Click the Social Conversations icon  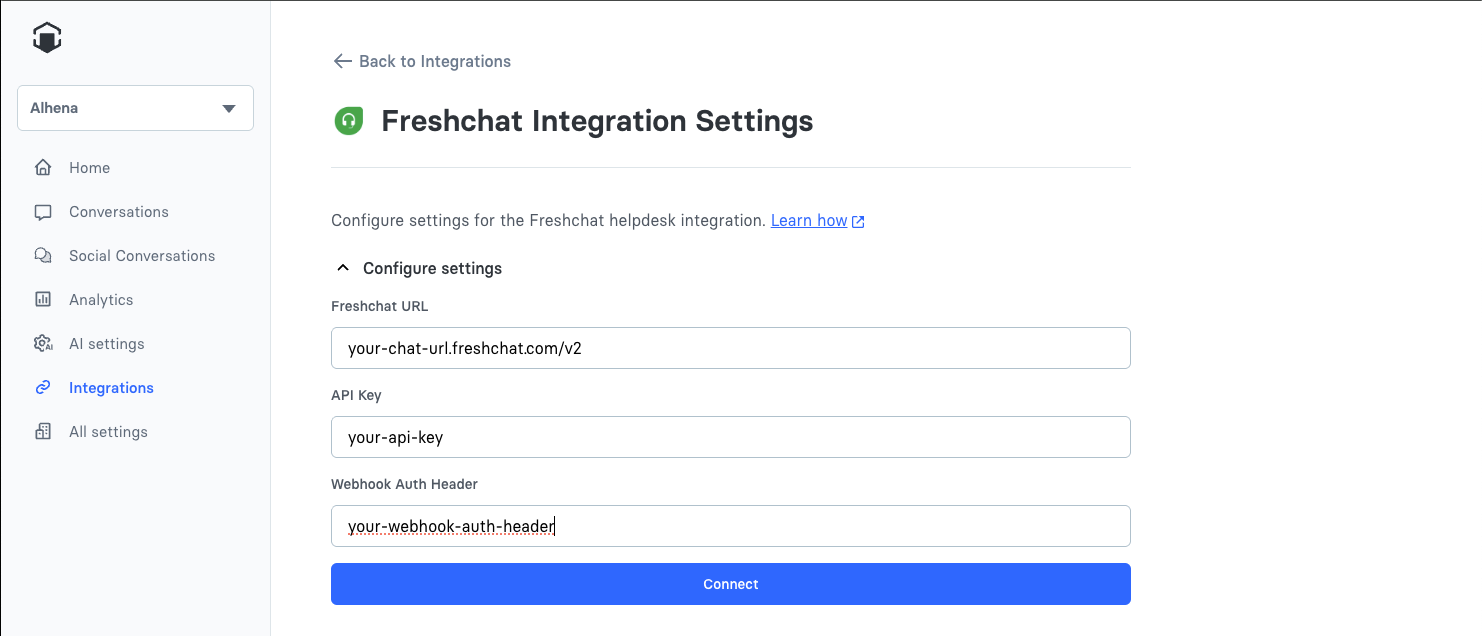(43, 256)
